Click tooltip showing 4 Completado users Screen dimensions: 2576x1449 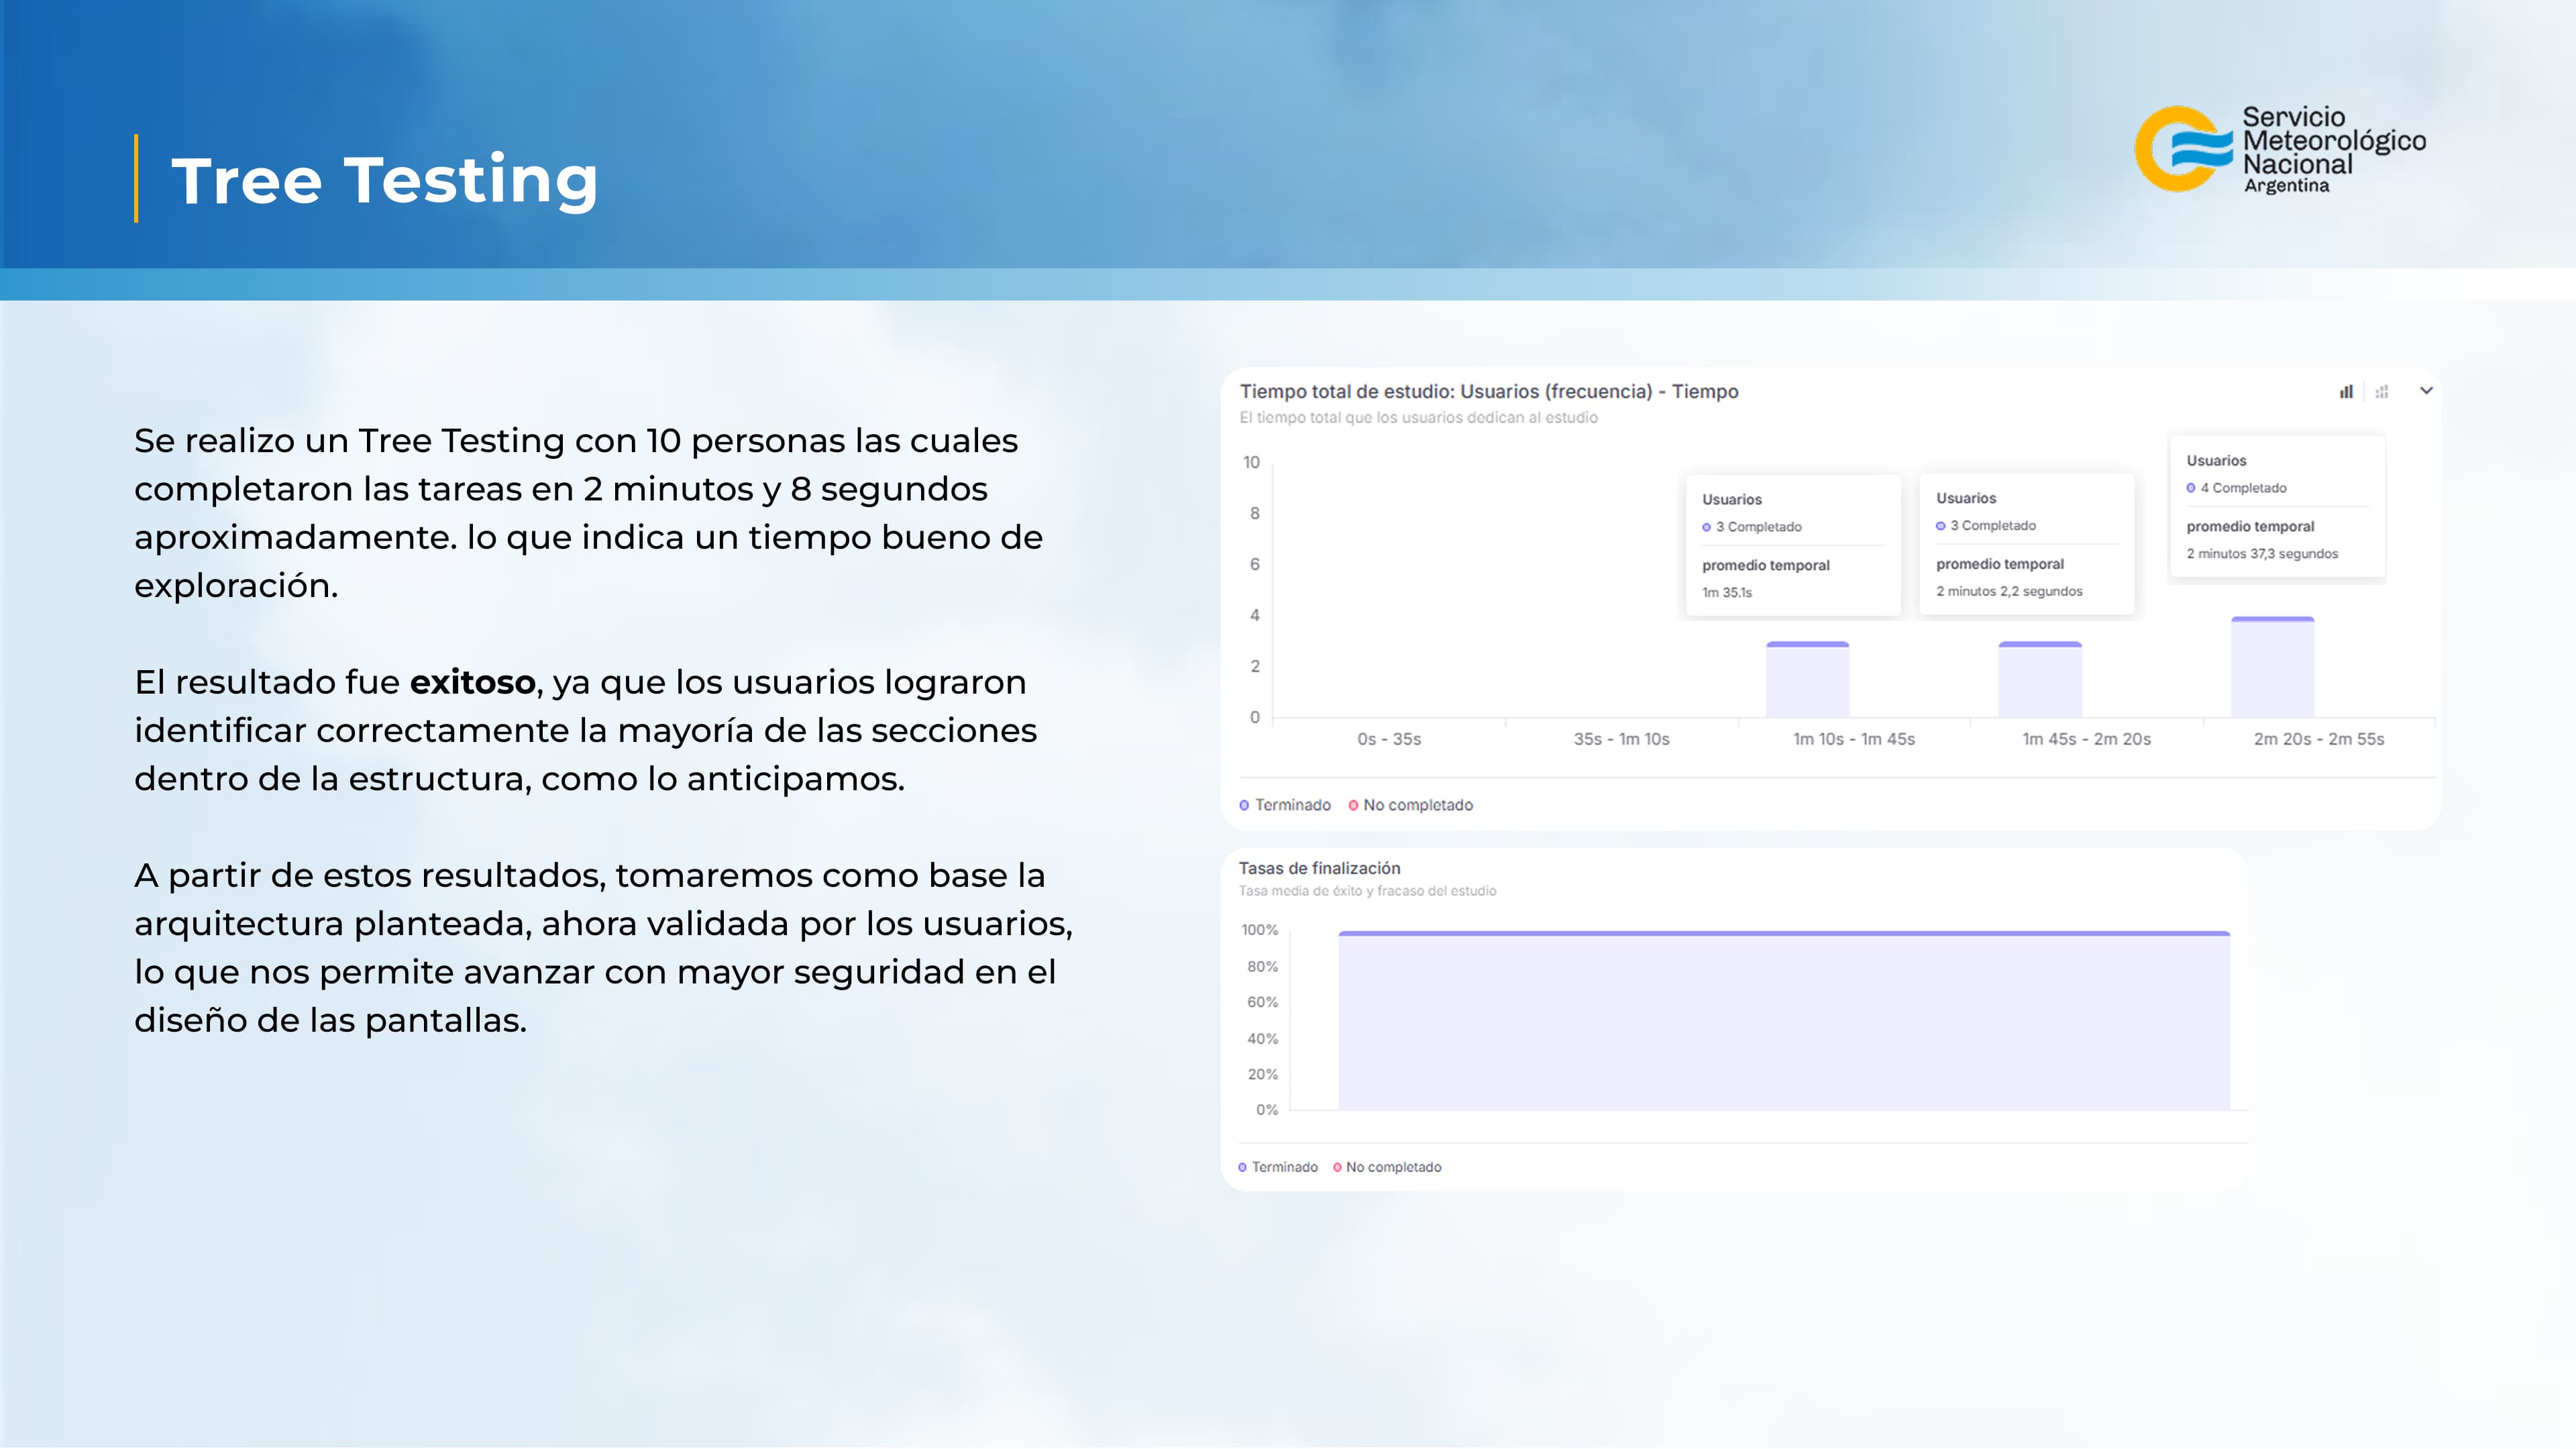pyautogui.click(x=2277, y=506)
